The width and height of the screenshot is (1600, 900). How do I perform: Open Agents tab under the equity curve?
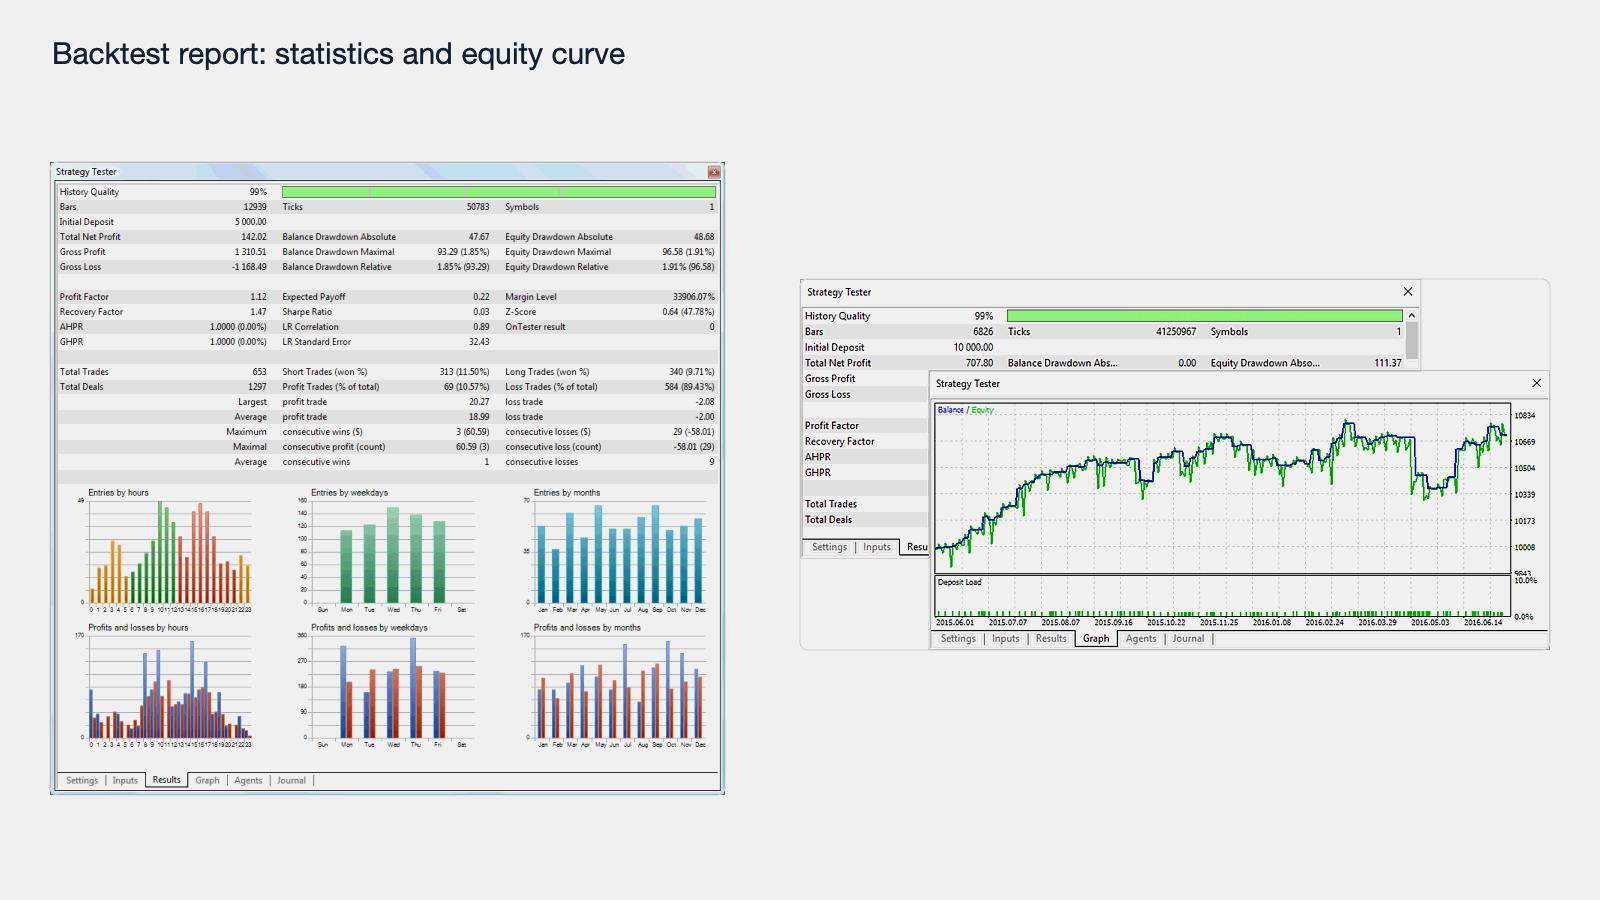tap(1141, 639)
